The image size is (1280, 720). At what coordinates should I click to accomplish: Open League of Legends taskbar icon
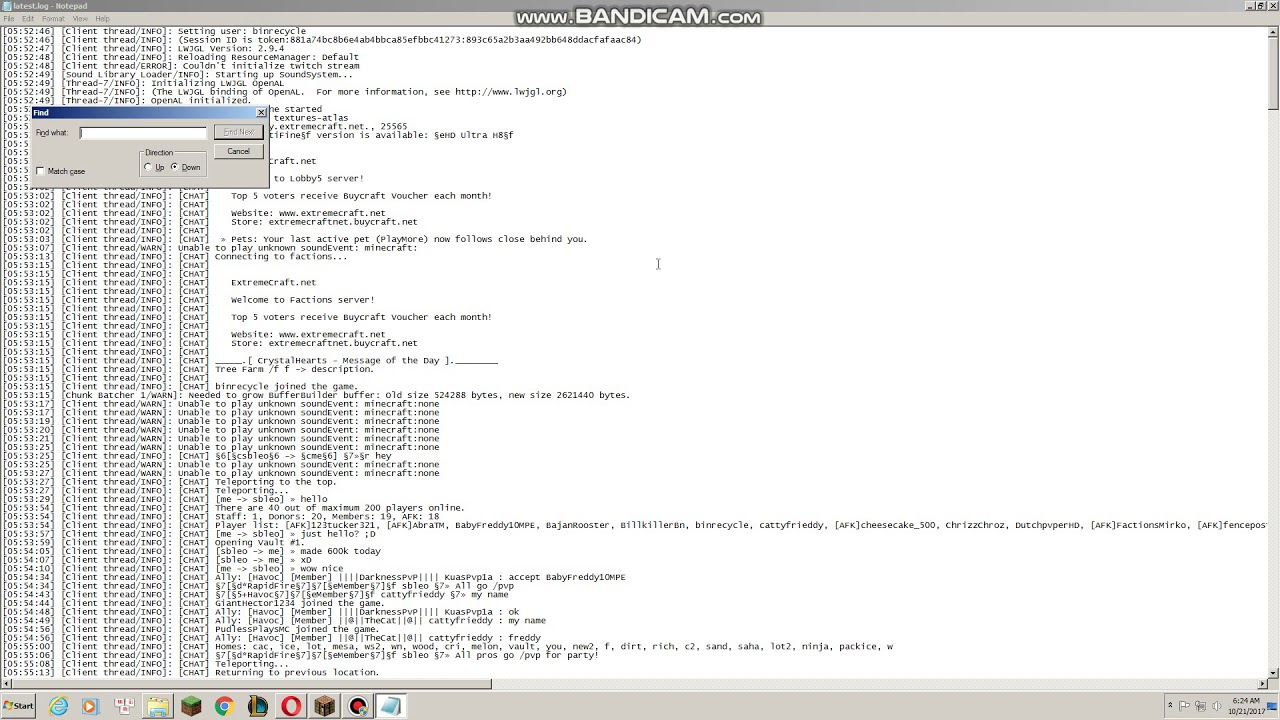[x=258, y=706]
